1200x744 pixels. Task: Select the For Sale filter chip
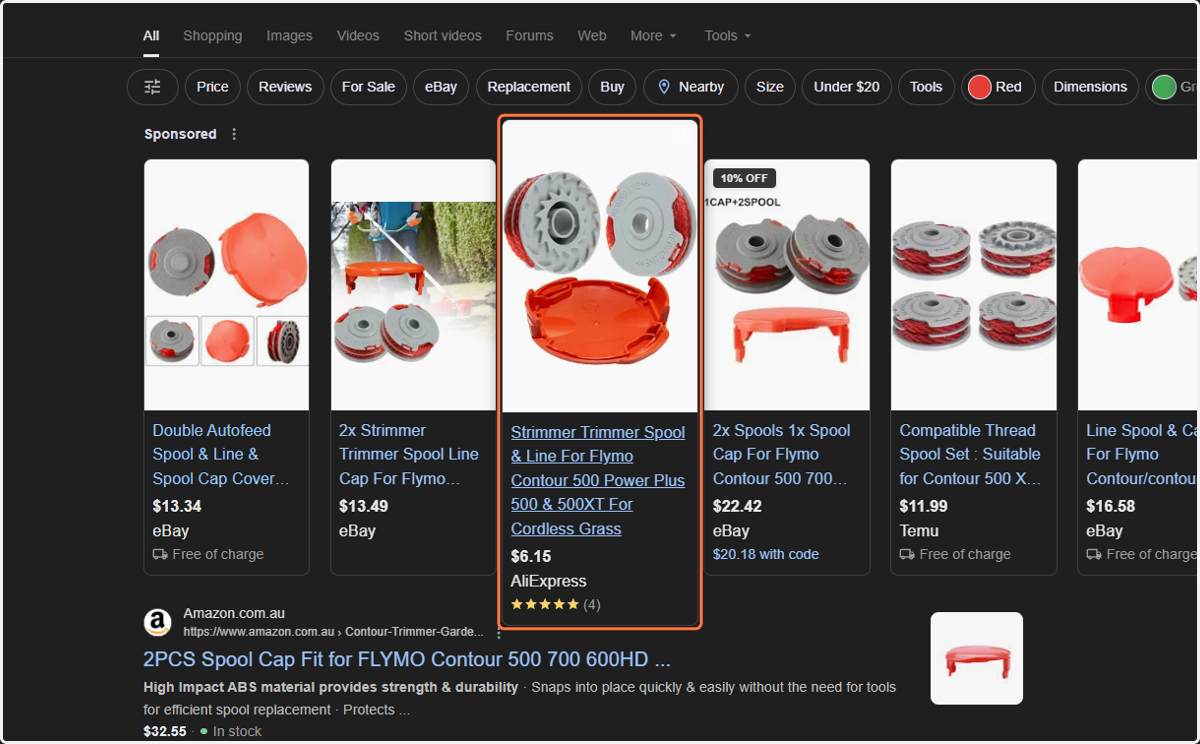(x=368, y=87)
